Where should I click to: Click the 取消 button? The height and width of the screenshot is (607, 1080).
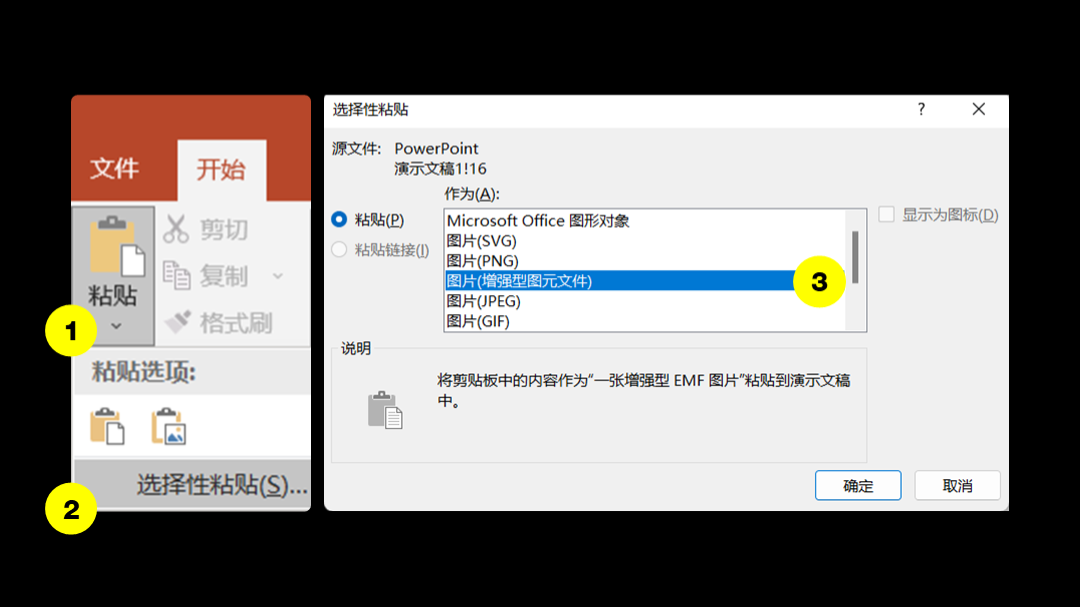click(957, 486)
